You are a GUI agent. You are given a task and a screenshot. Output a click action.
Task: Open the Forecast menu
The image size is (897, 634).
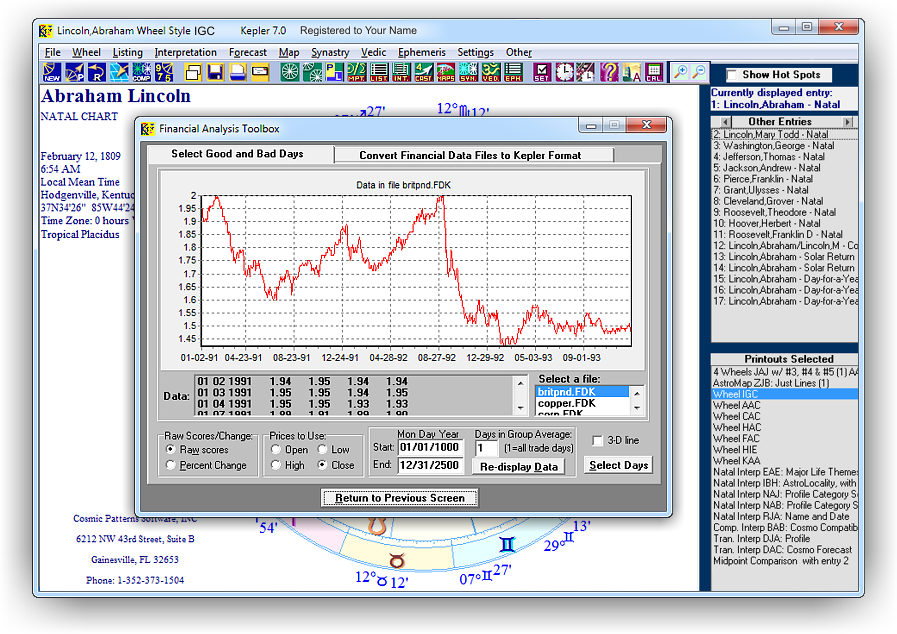tap(247, 52)
